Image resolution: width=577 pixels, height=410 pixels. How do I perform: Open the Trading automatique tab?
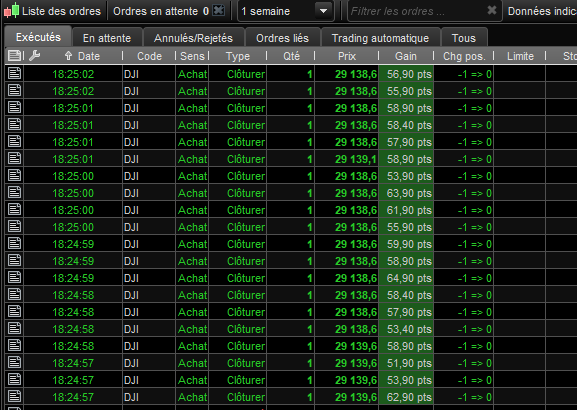coord(380,38)
